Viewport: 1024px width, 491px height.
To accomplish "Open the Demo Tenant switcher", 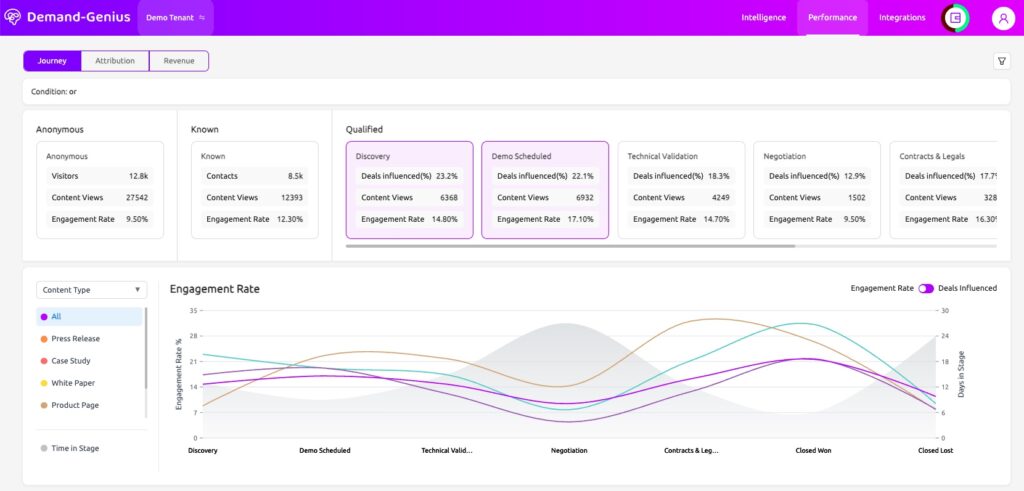I will [x=170, y=18].
